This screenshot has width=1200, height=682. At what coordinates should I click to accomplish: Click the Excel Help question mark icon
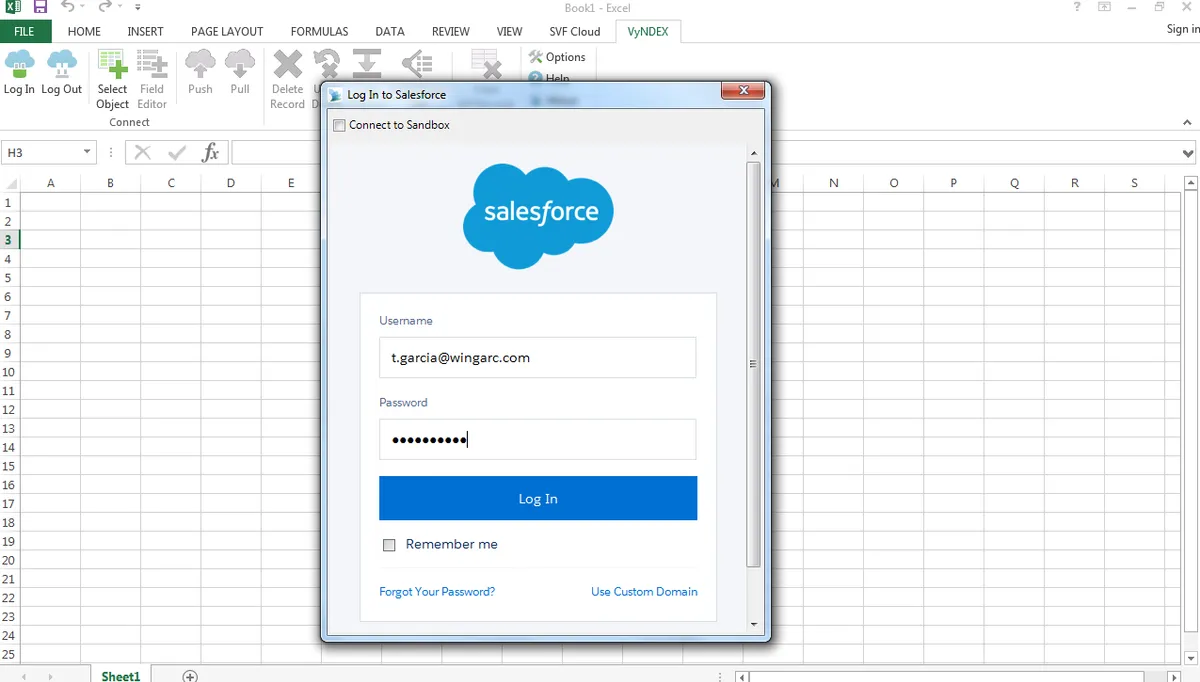click(1077, 7)
